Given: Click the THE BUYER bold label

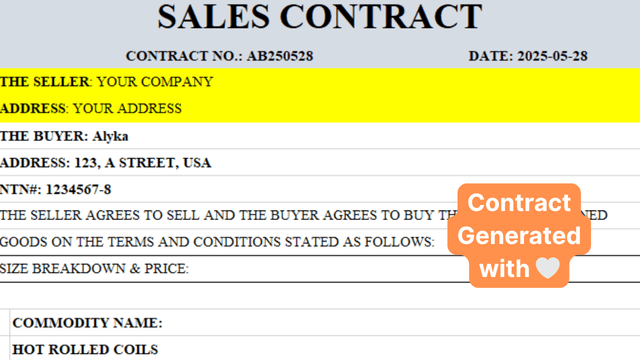Looking at the screenshot, I should click(42, 136).
